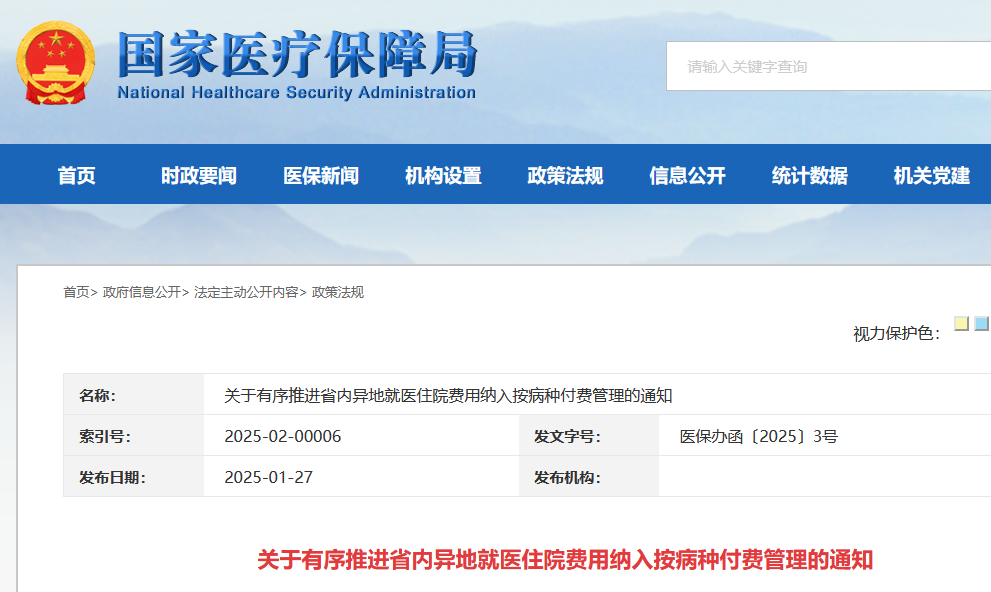Open the 机构设置 navigation item

point(443,175)
